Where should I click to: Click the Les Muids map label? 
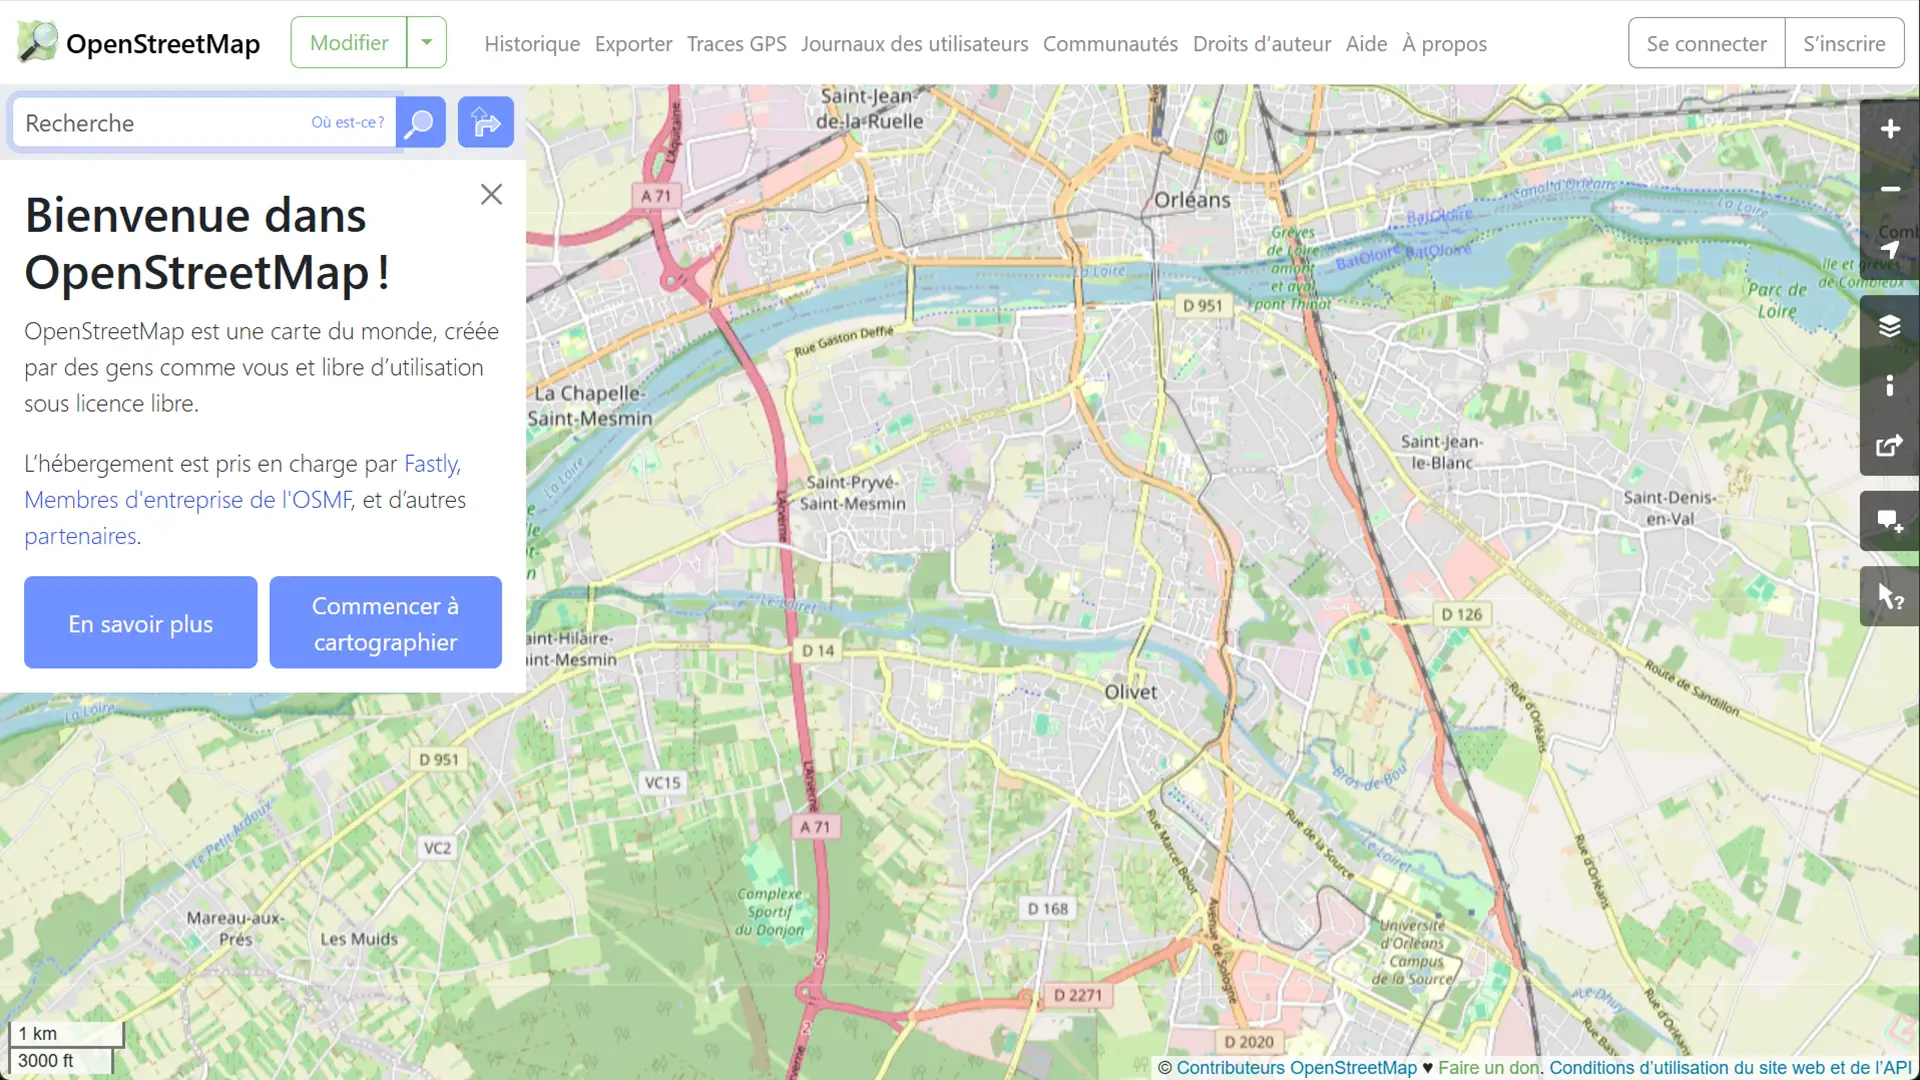pyautogui.click(x=359, y=939)
